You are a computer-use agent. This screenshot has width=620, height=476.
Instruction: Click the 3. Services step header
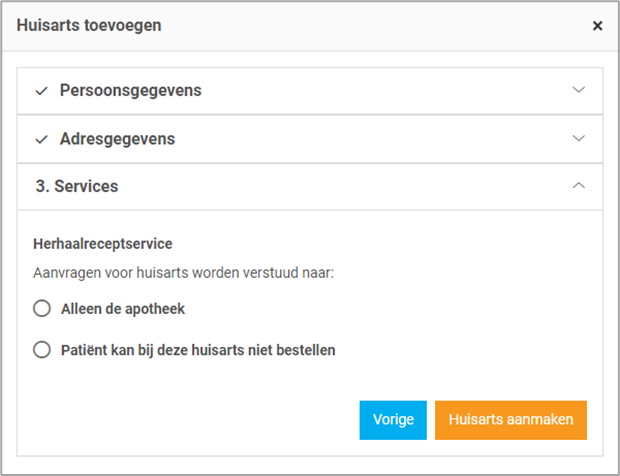(x=77, y=186)
